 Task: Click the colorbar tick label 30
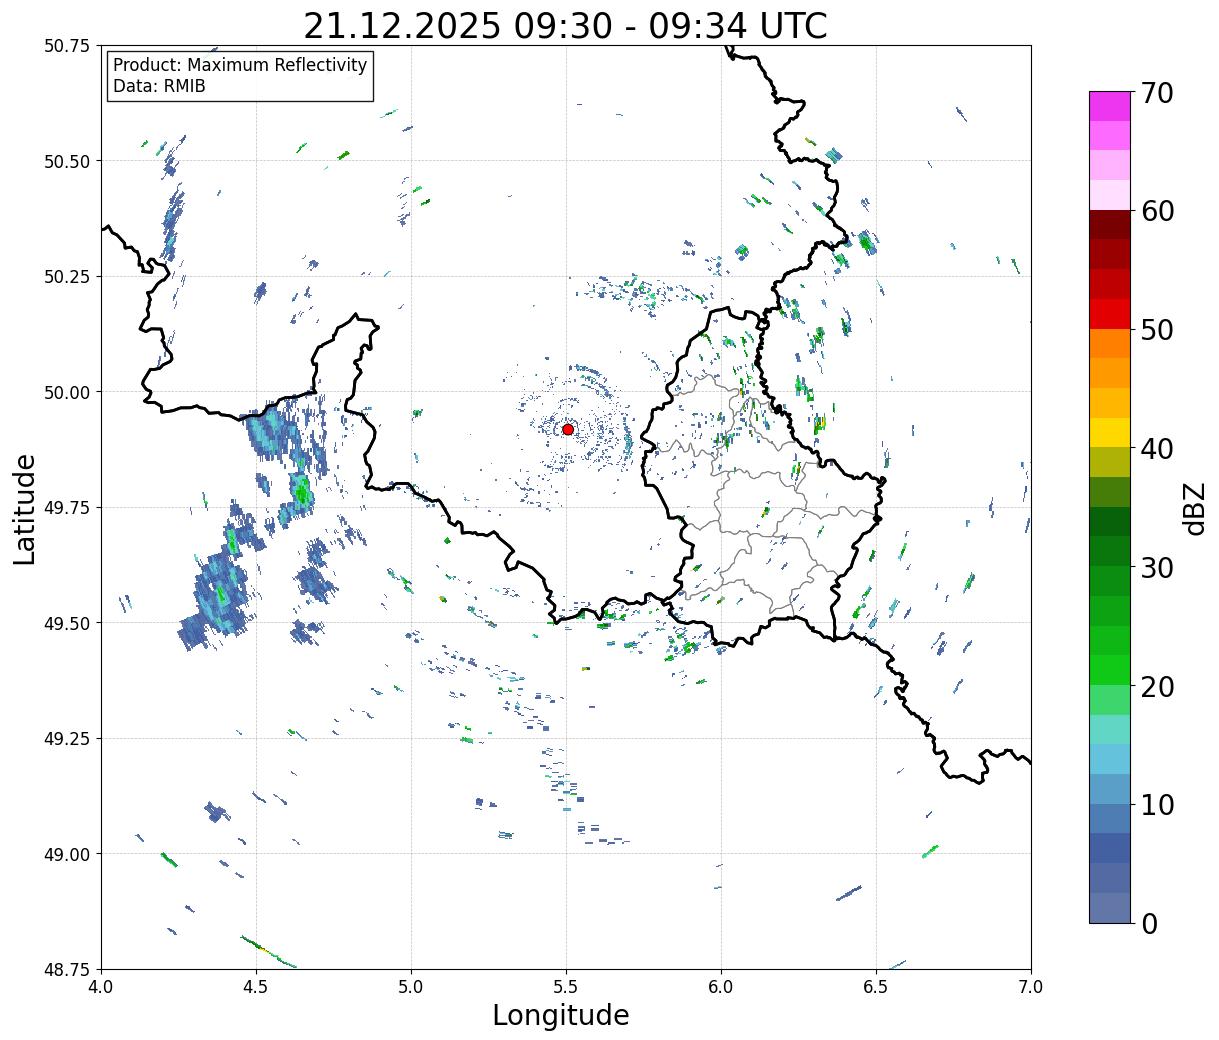pos(1157,568)
